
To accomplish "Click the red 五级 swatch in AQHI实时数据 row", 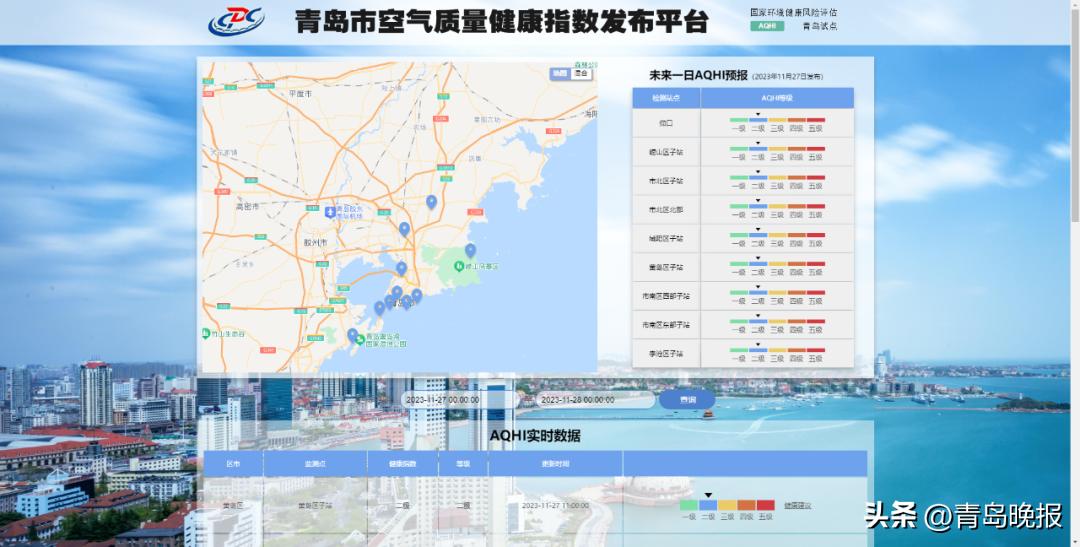I will (x=766, y=505).
